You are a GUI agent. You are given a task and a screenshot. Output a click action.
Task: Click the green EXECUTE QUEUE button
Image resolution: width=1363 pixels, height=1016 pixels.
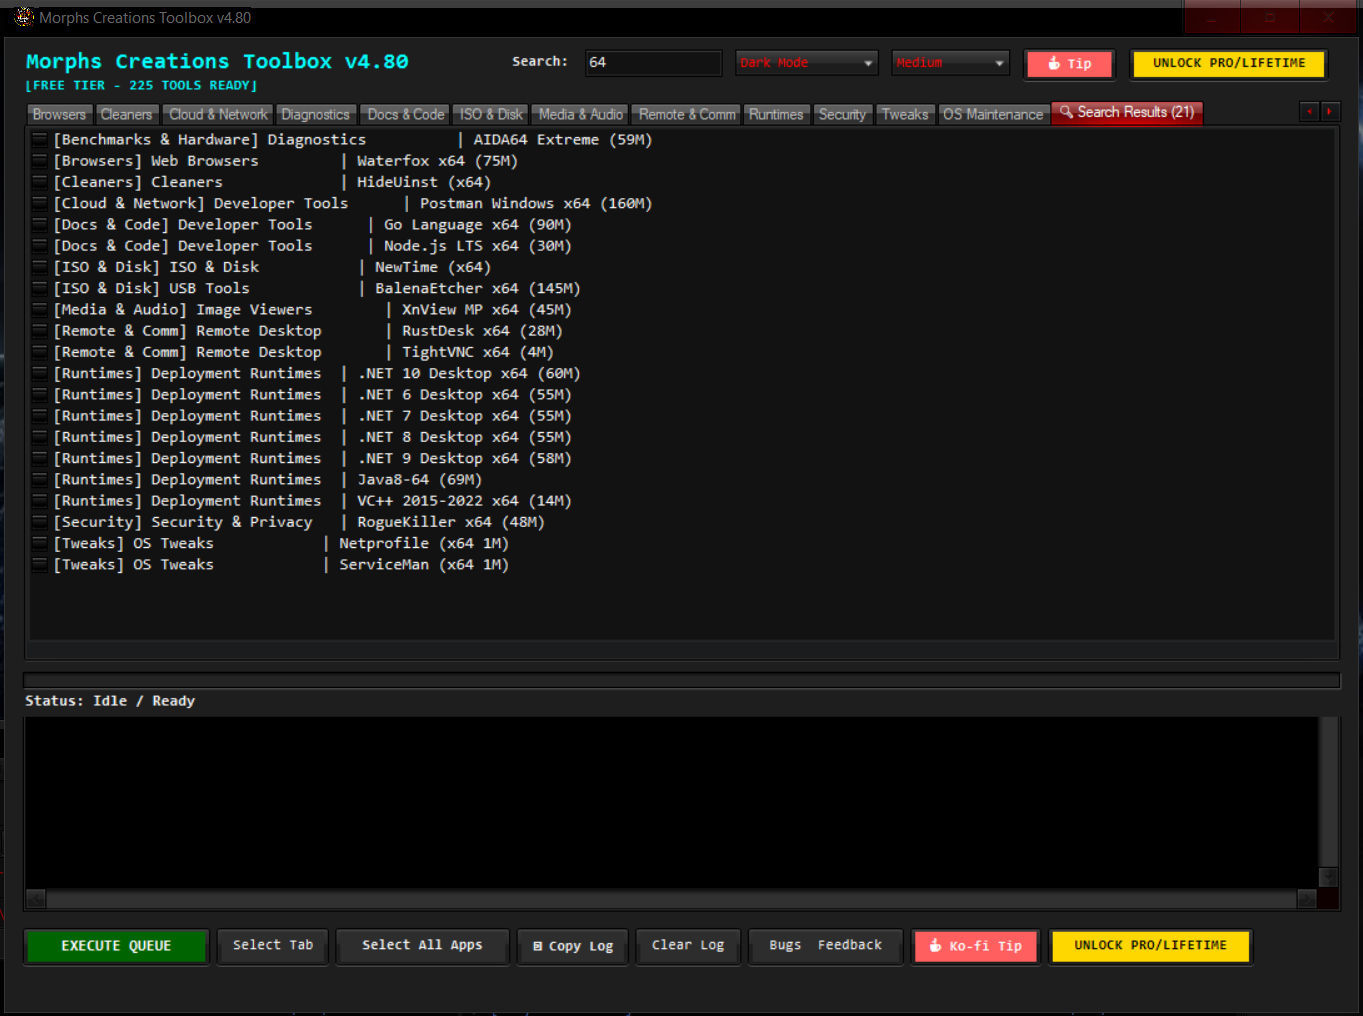point(116,946)
